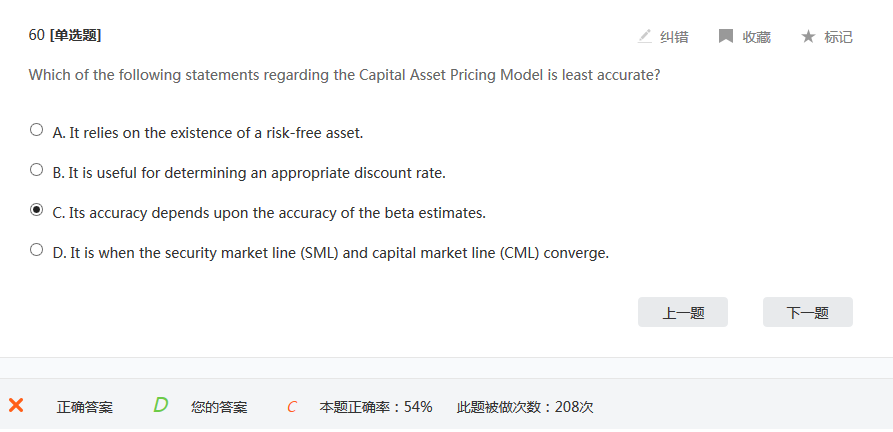Click the 标记 text link
This screenshot has height=432, width=893.
coord(838,37)
